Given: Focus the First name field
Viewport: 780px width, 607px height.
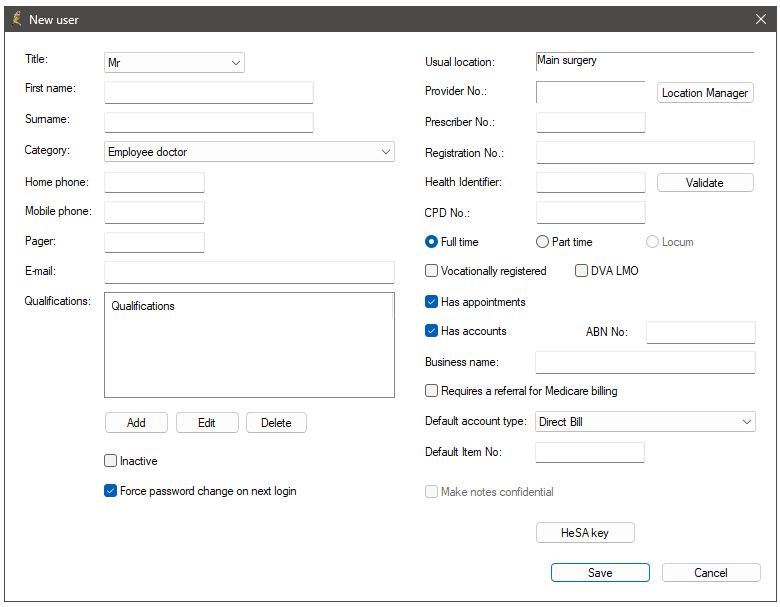Looking at the screenshot, I should 209,93.
